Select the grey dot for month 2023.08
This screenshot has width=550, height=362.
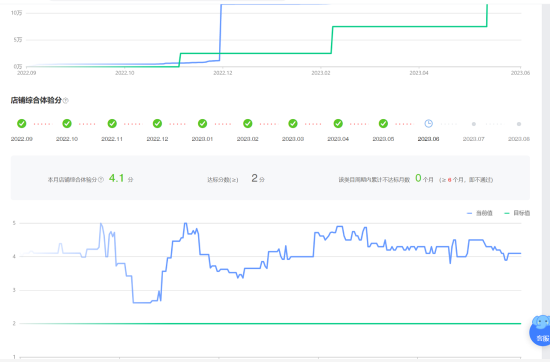pyautogui.click(x=519, y=124)
